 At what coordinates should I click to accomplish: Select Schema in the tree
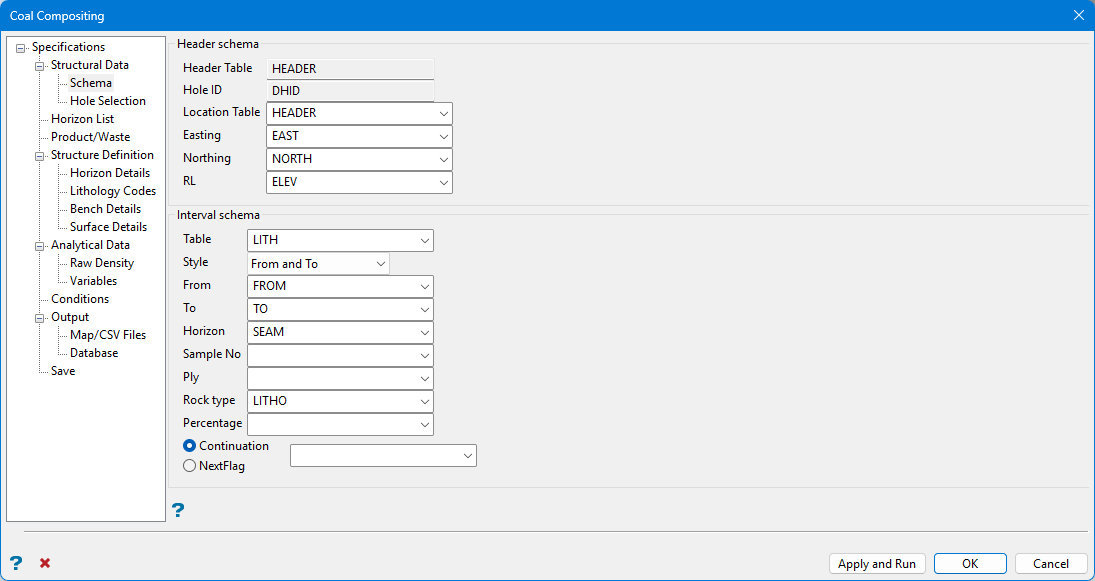coord(91,83)
